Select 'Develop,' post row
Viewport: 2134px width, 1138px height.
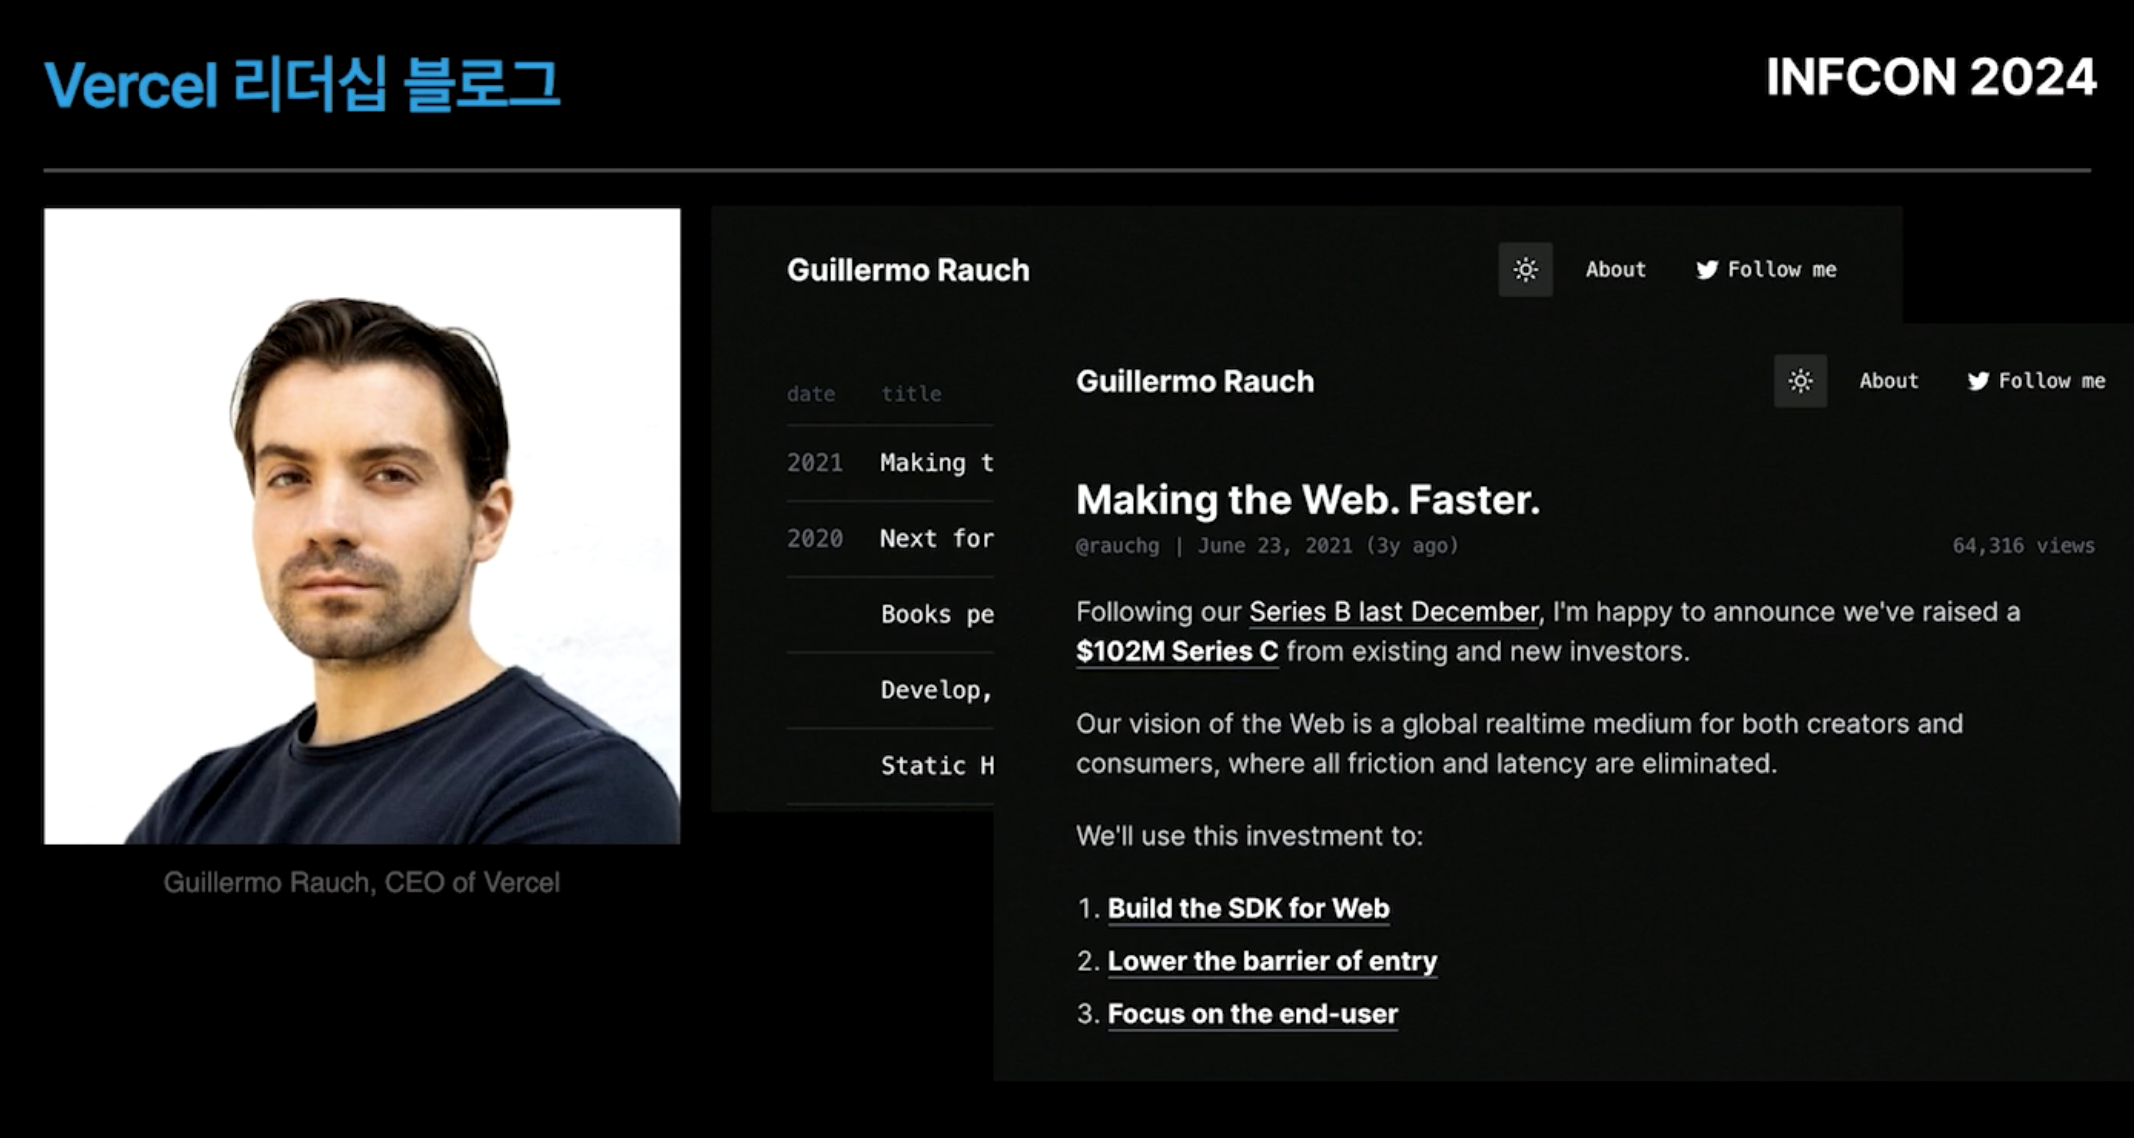coord(890,690)
